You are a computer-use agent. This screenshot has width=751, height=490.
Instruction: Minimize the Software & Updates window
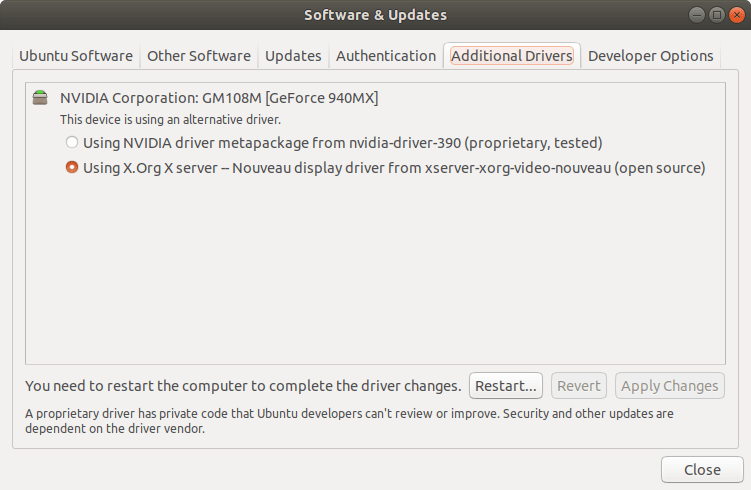[696, 15]
